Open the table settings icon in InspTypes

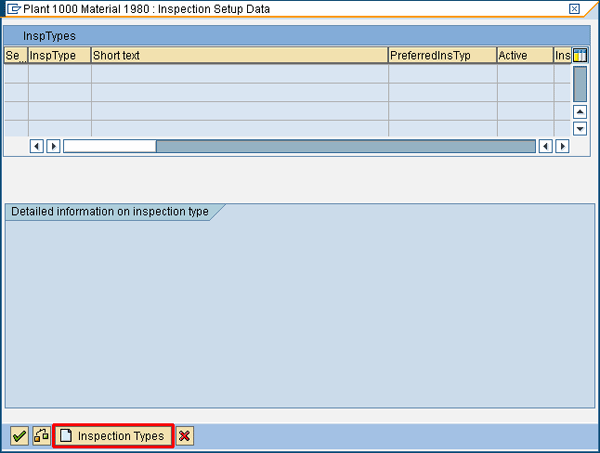tap(579, 56)
